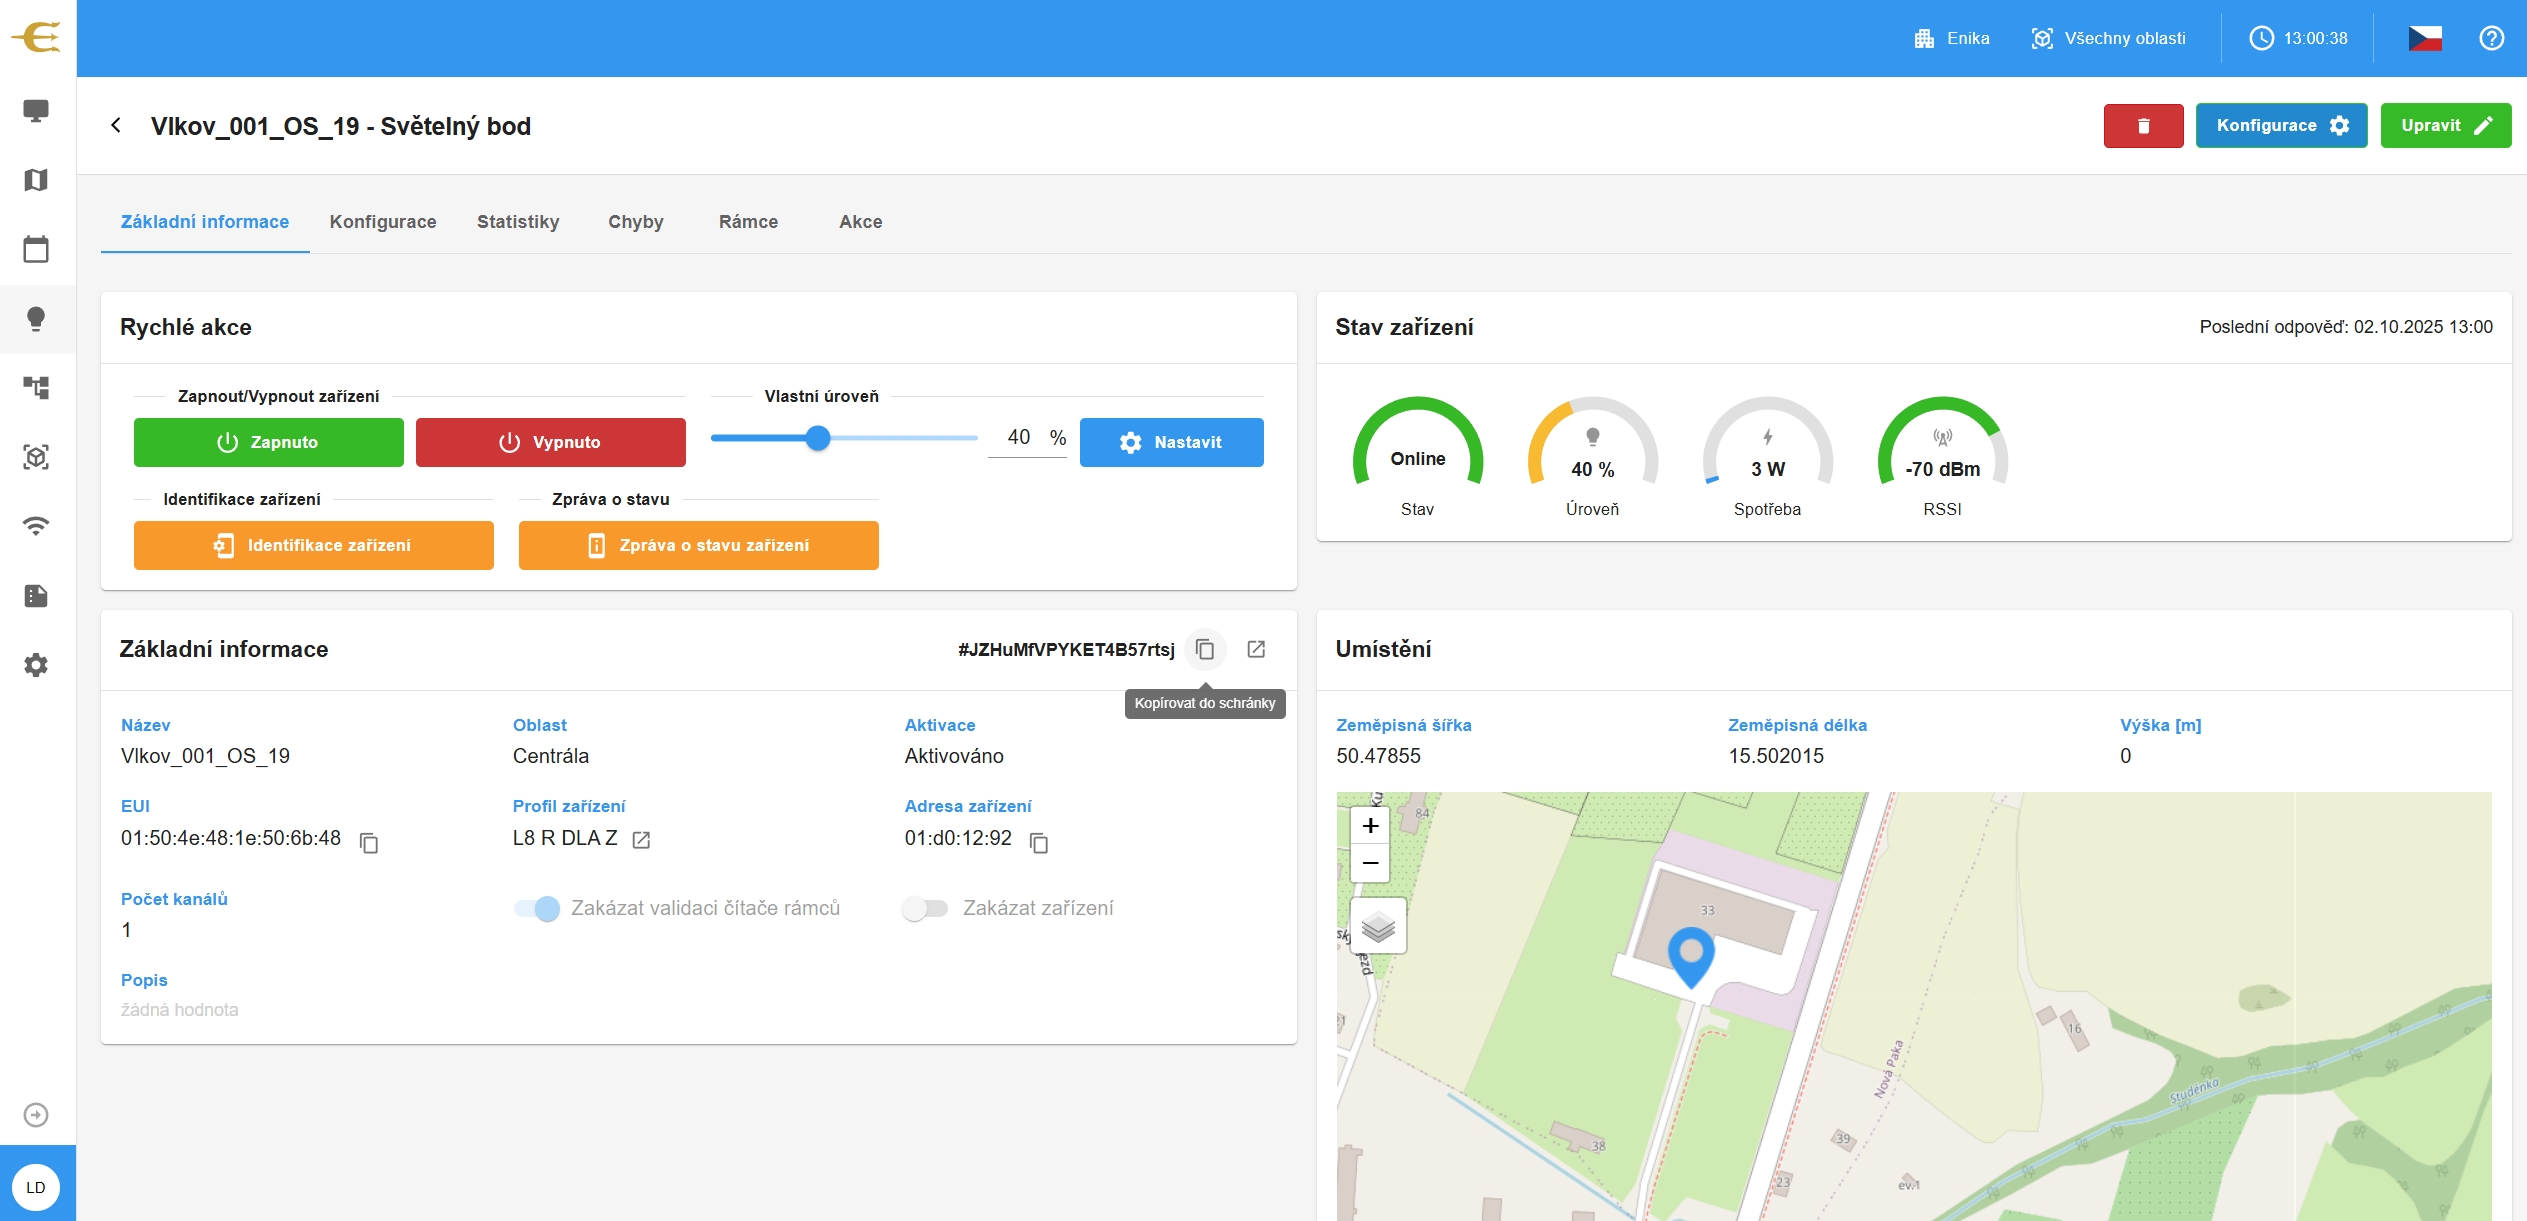Open the wifi network sidebar icon
The image size is (2527, 1221).
(x=36, y=526)
